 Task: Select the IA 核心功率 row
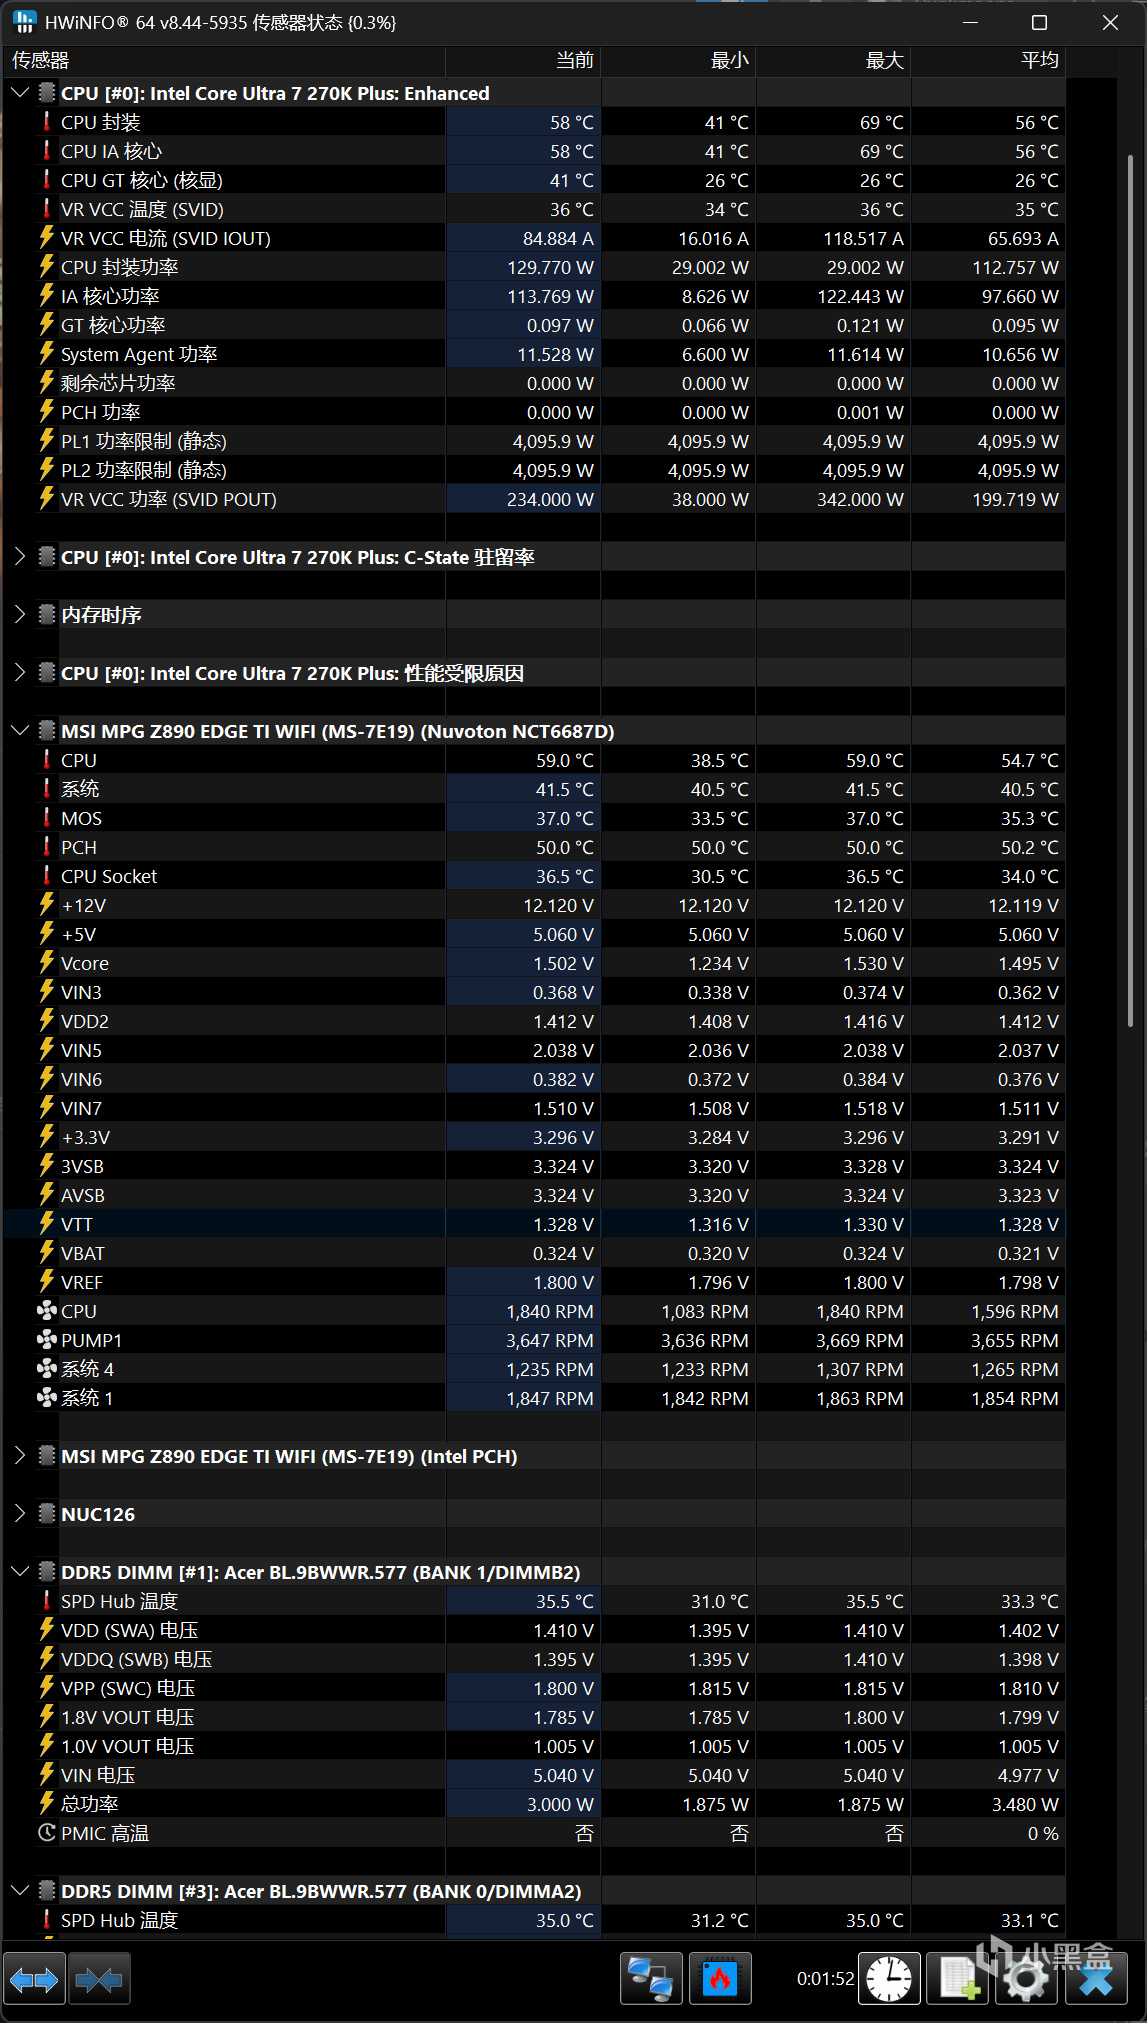534,296
